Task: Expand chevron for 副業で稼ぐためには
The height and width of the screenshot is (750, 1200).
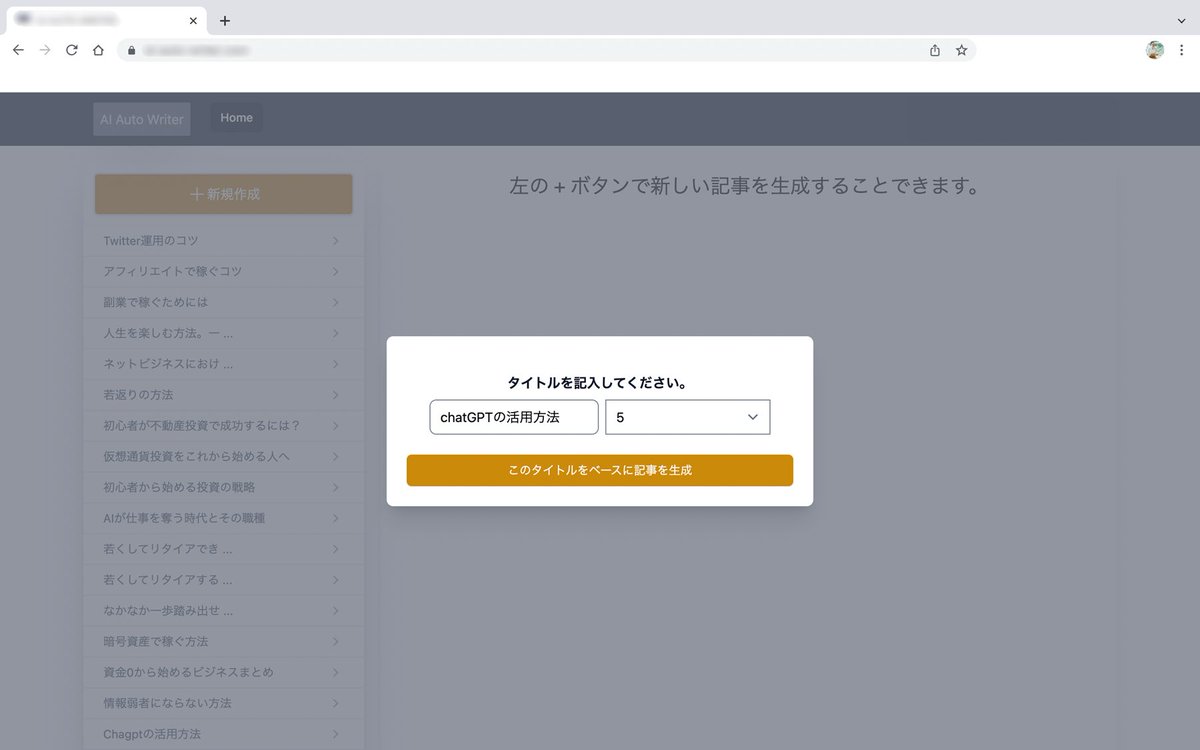Action: click(x=335, y=302)
